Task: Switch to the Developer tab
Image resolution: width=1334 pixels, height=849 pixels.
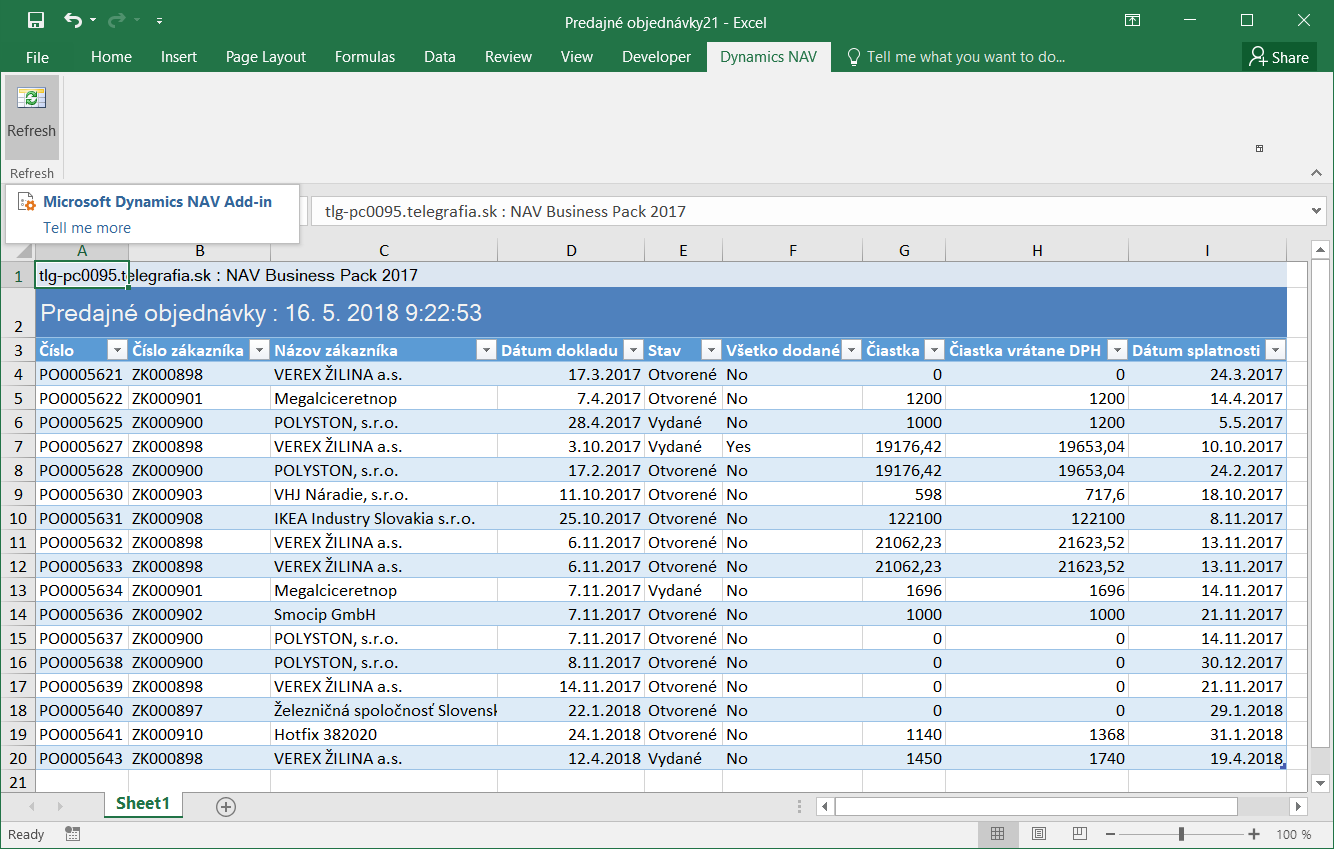Action: coord(656,57)
